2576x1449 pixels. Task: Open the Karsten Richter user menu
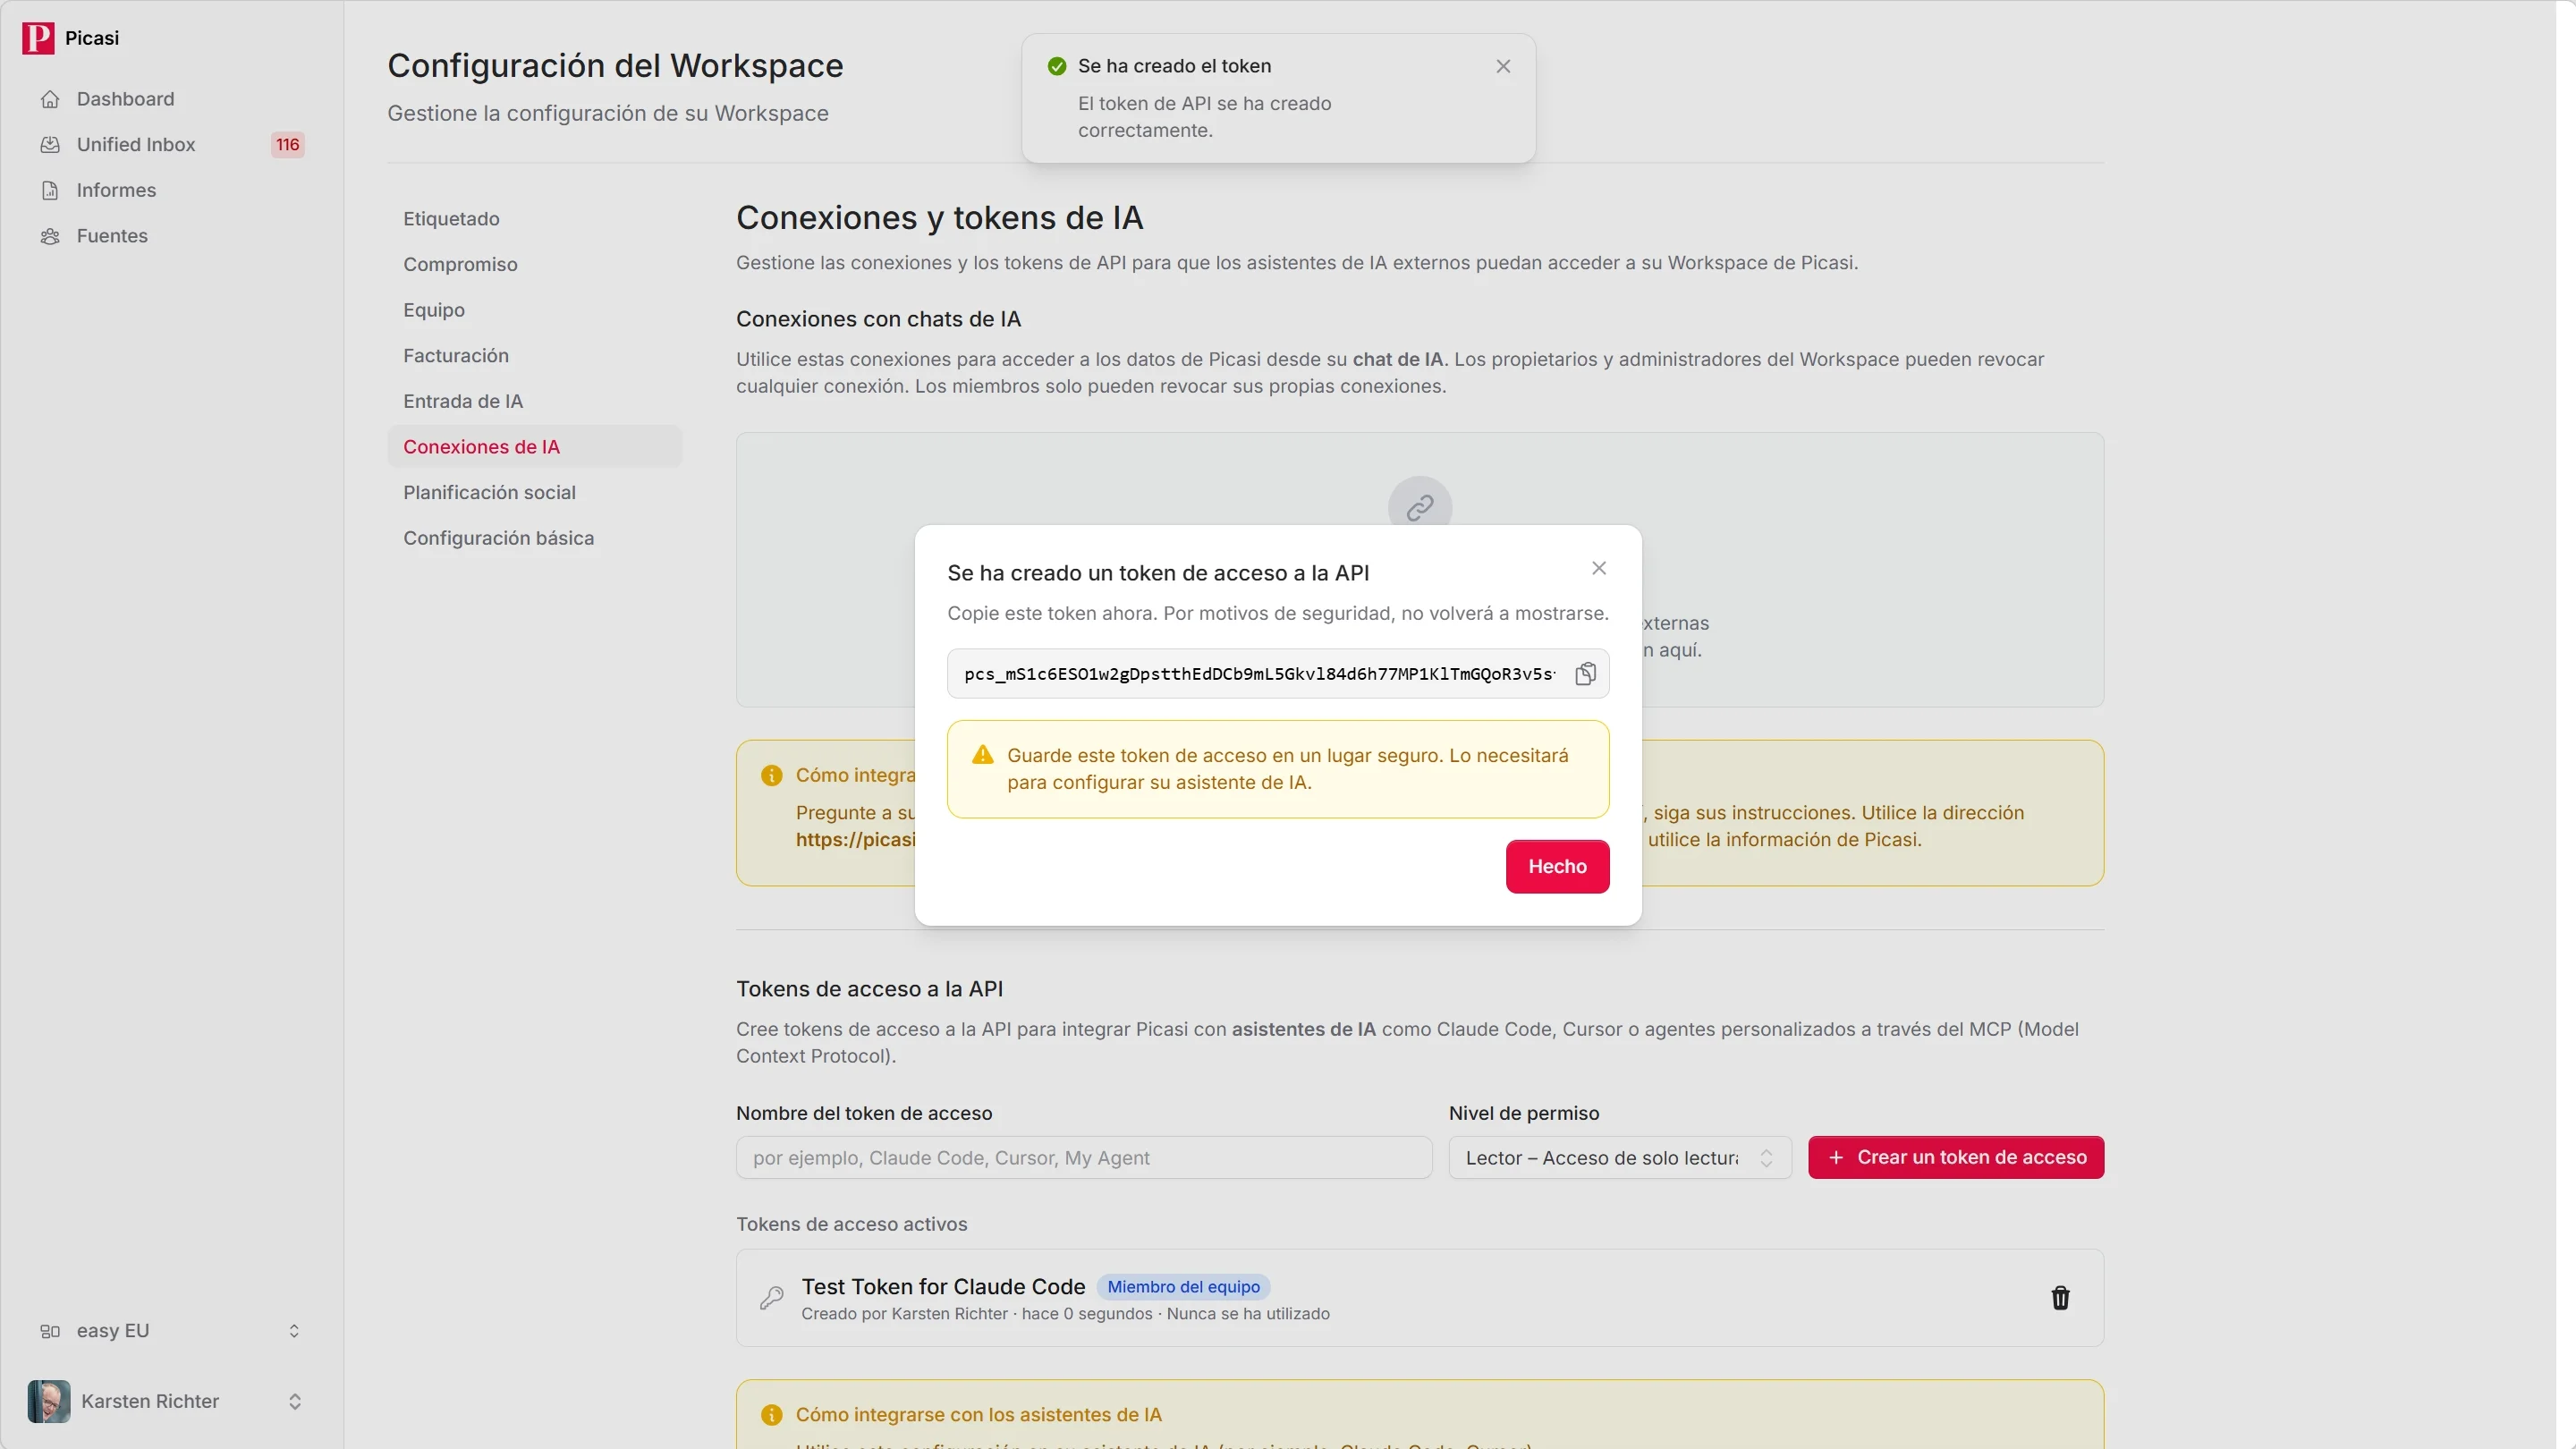pyautogui.click(x=172, y=1402)
